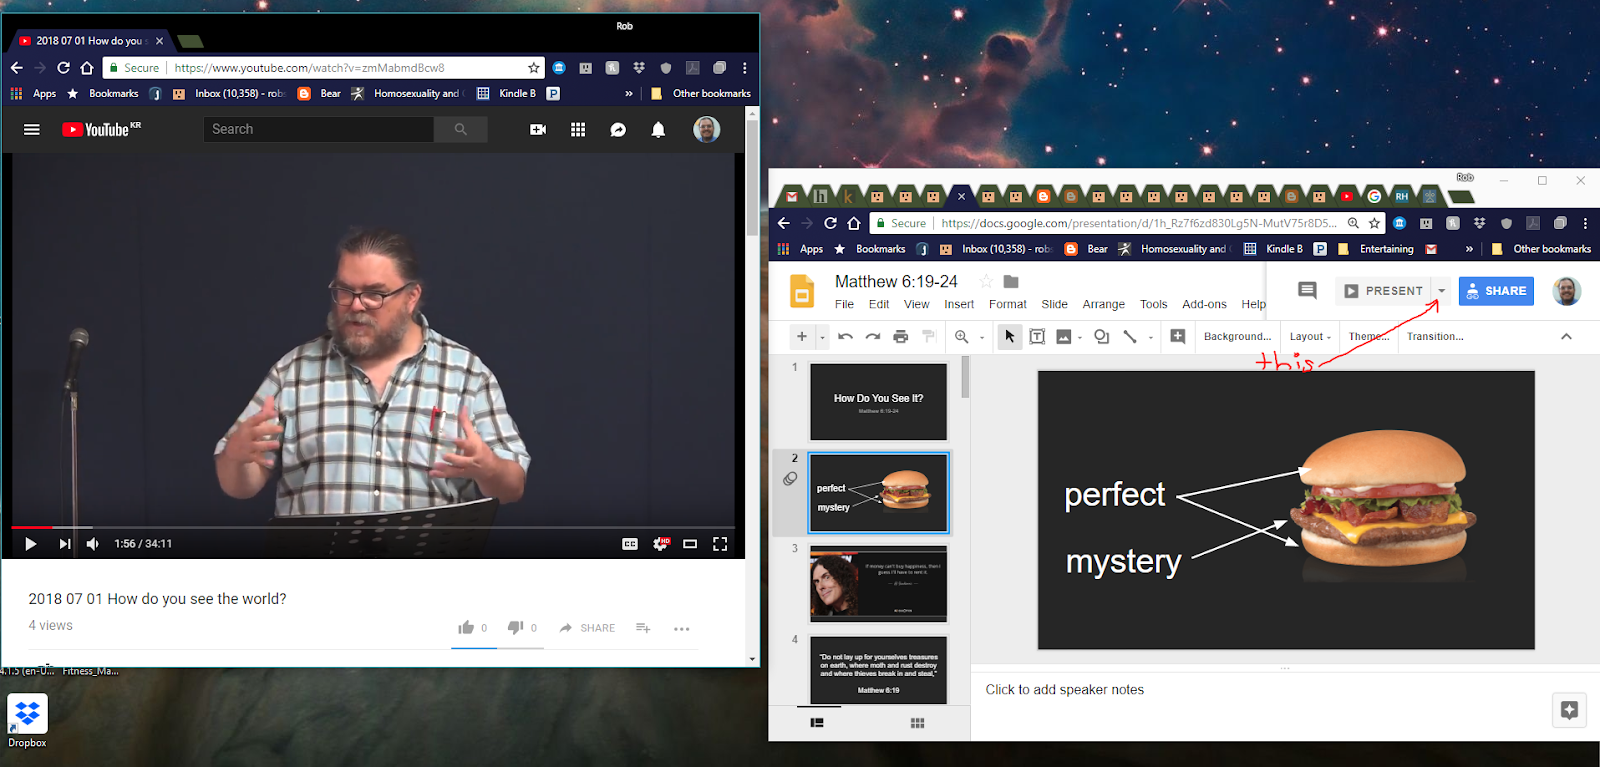Image resolution: width=1600 pixels, height=767 pixels.
Task: Open the YouTube hamburger menu
Action: tap(32, 129)
